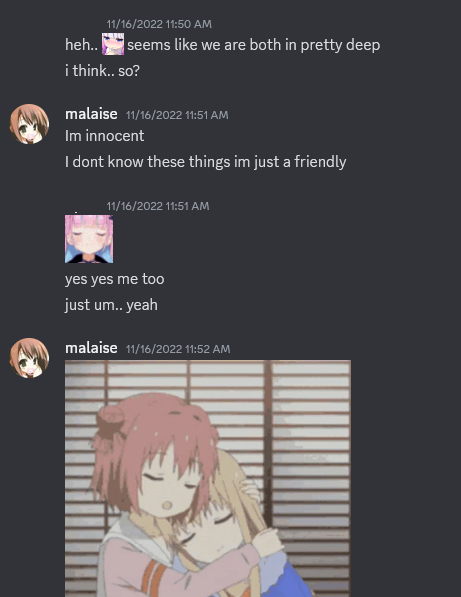Click the 11/16/2022 11:52 AM timestamp
Screen dimensions: 461x597
pos(178,349)
